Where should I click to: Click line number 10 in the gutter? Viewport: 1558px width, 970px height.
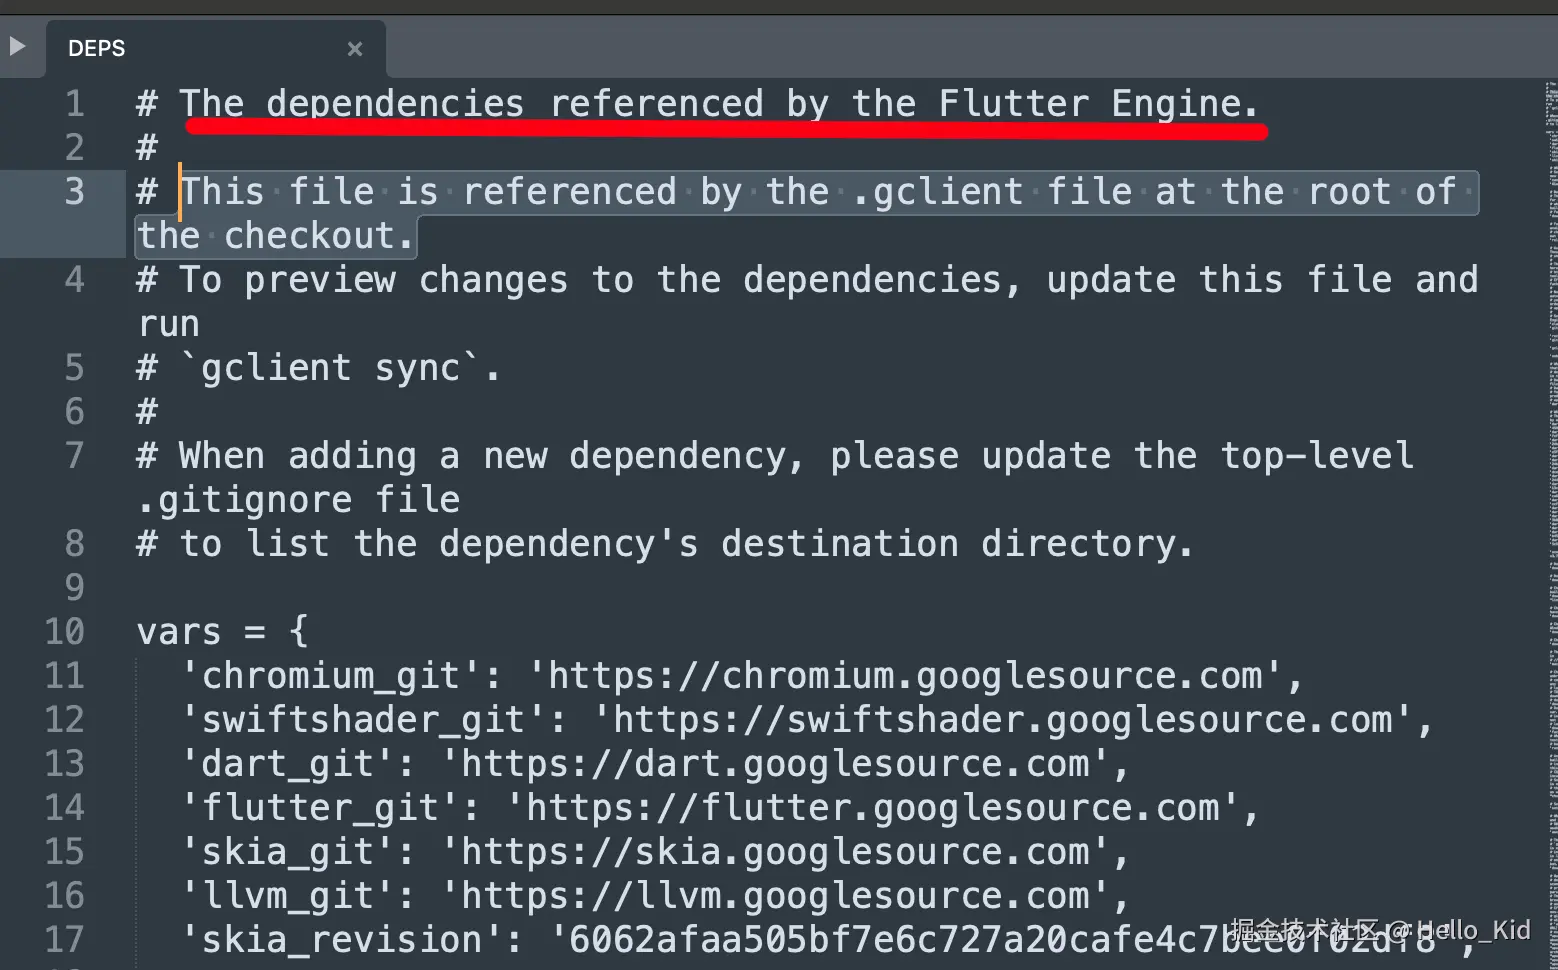(65, 632)
